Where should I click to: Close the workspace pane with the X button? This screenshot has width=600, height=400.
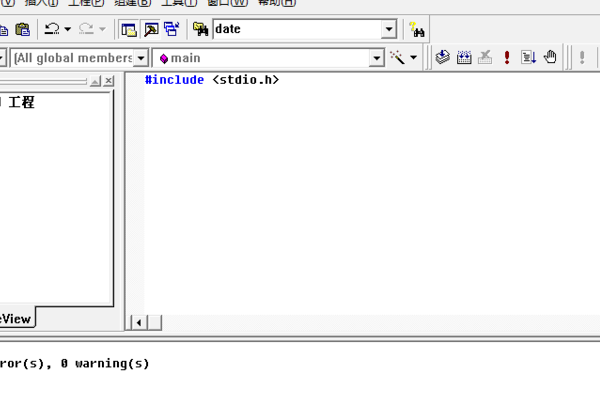(x=109, y=81)
